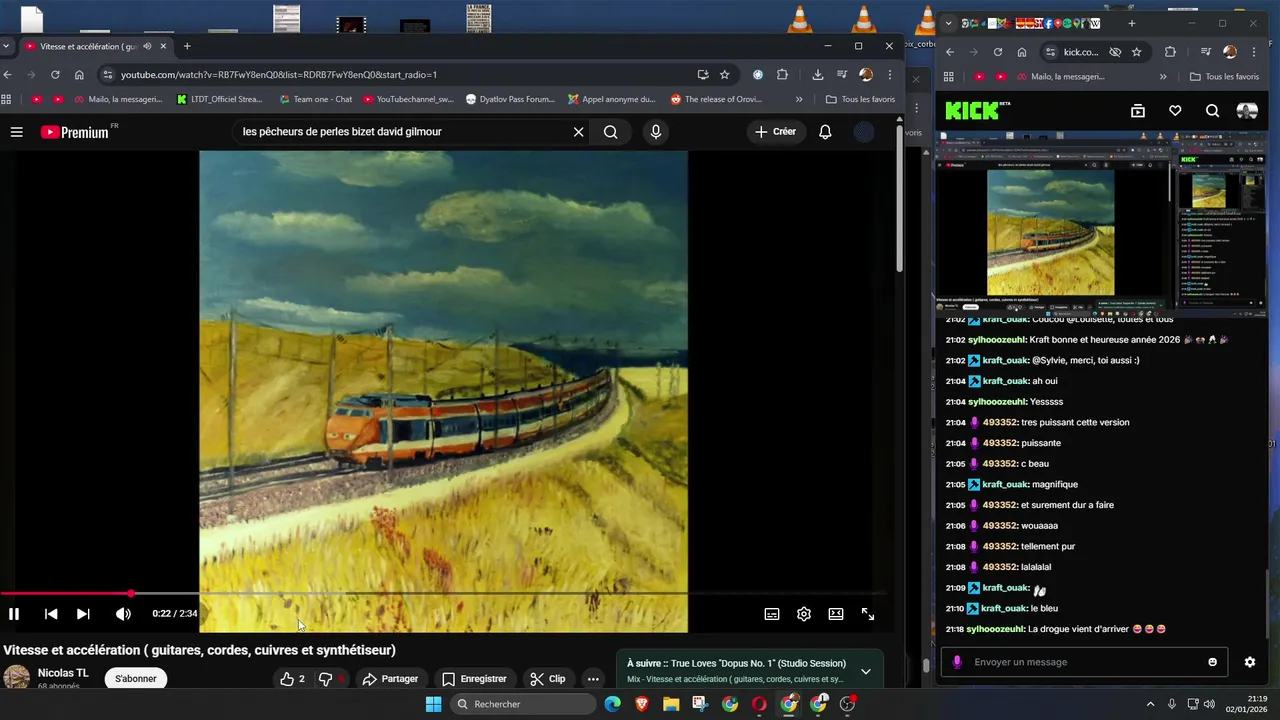Go to YouTube Premium home logo
Screen dimensions: 1280x720
point(76,132)
